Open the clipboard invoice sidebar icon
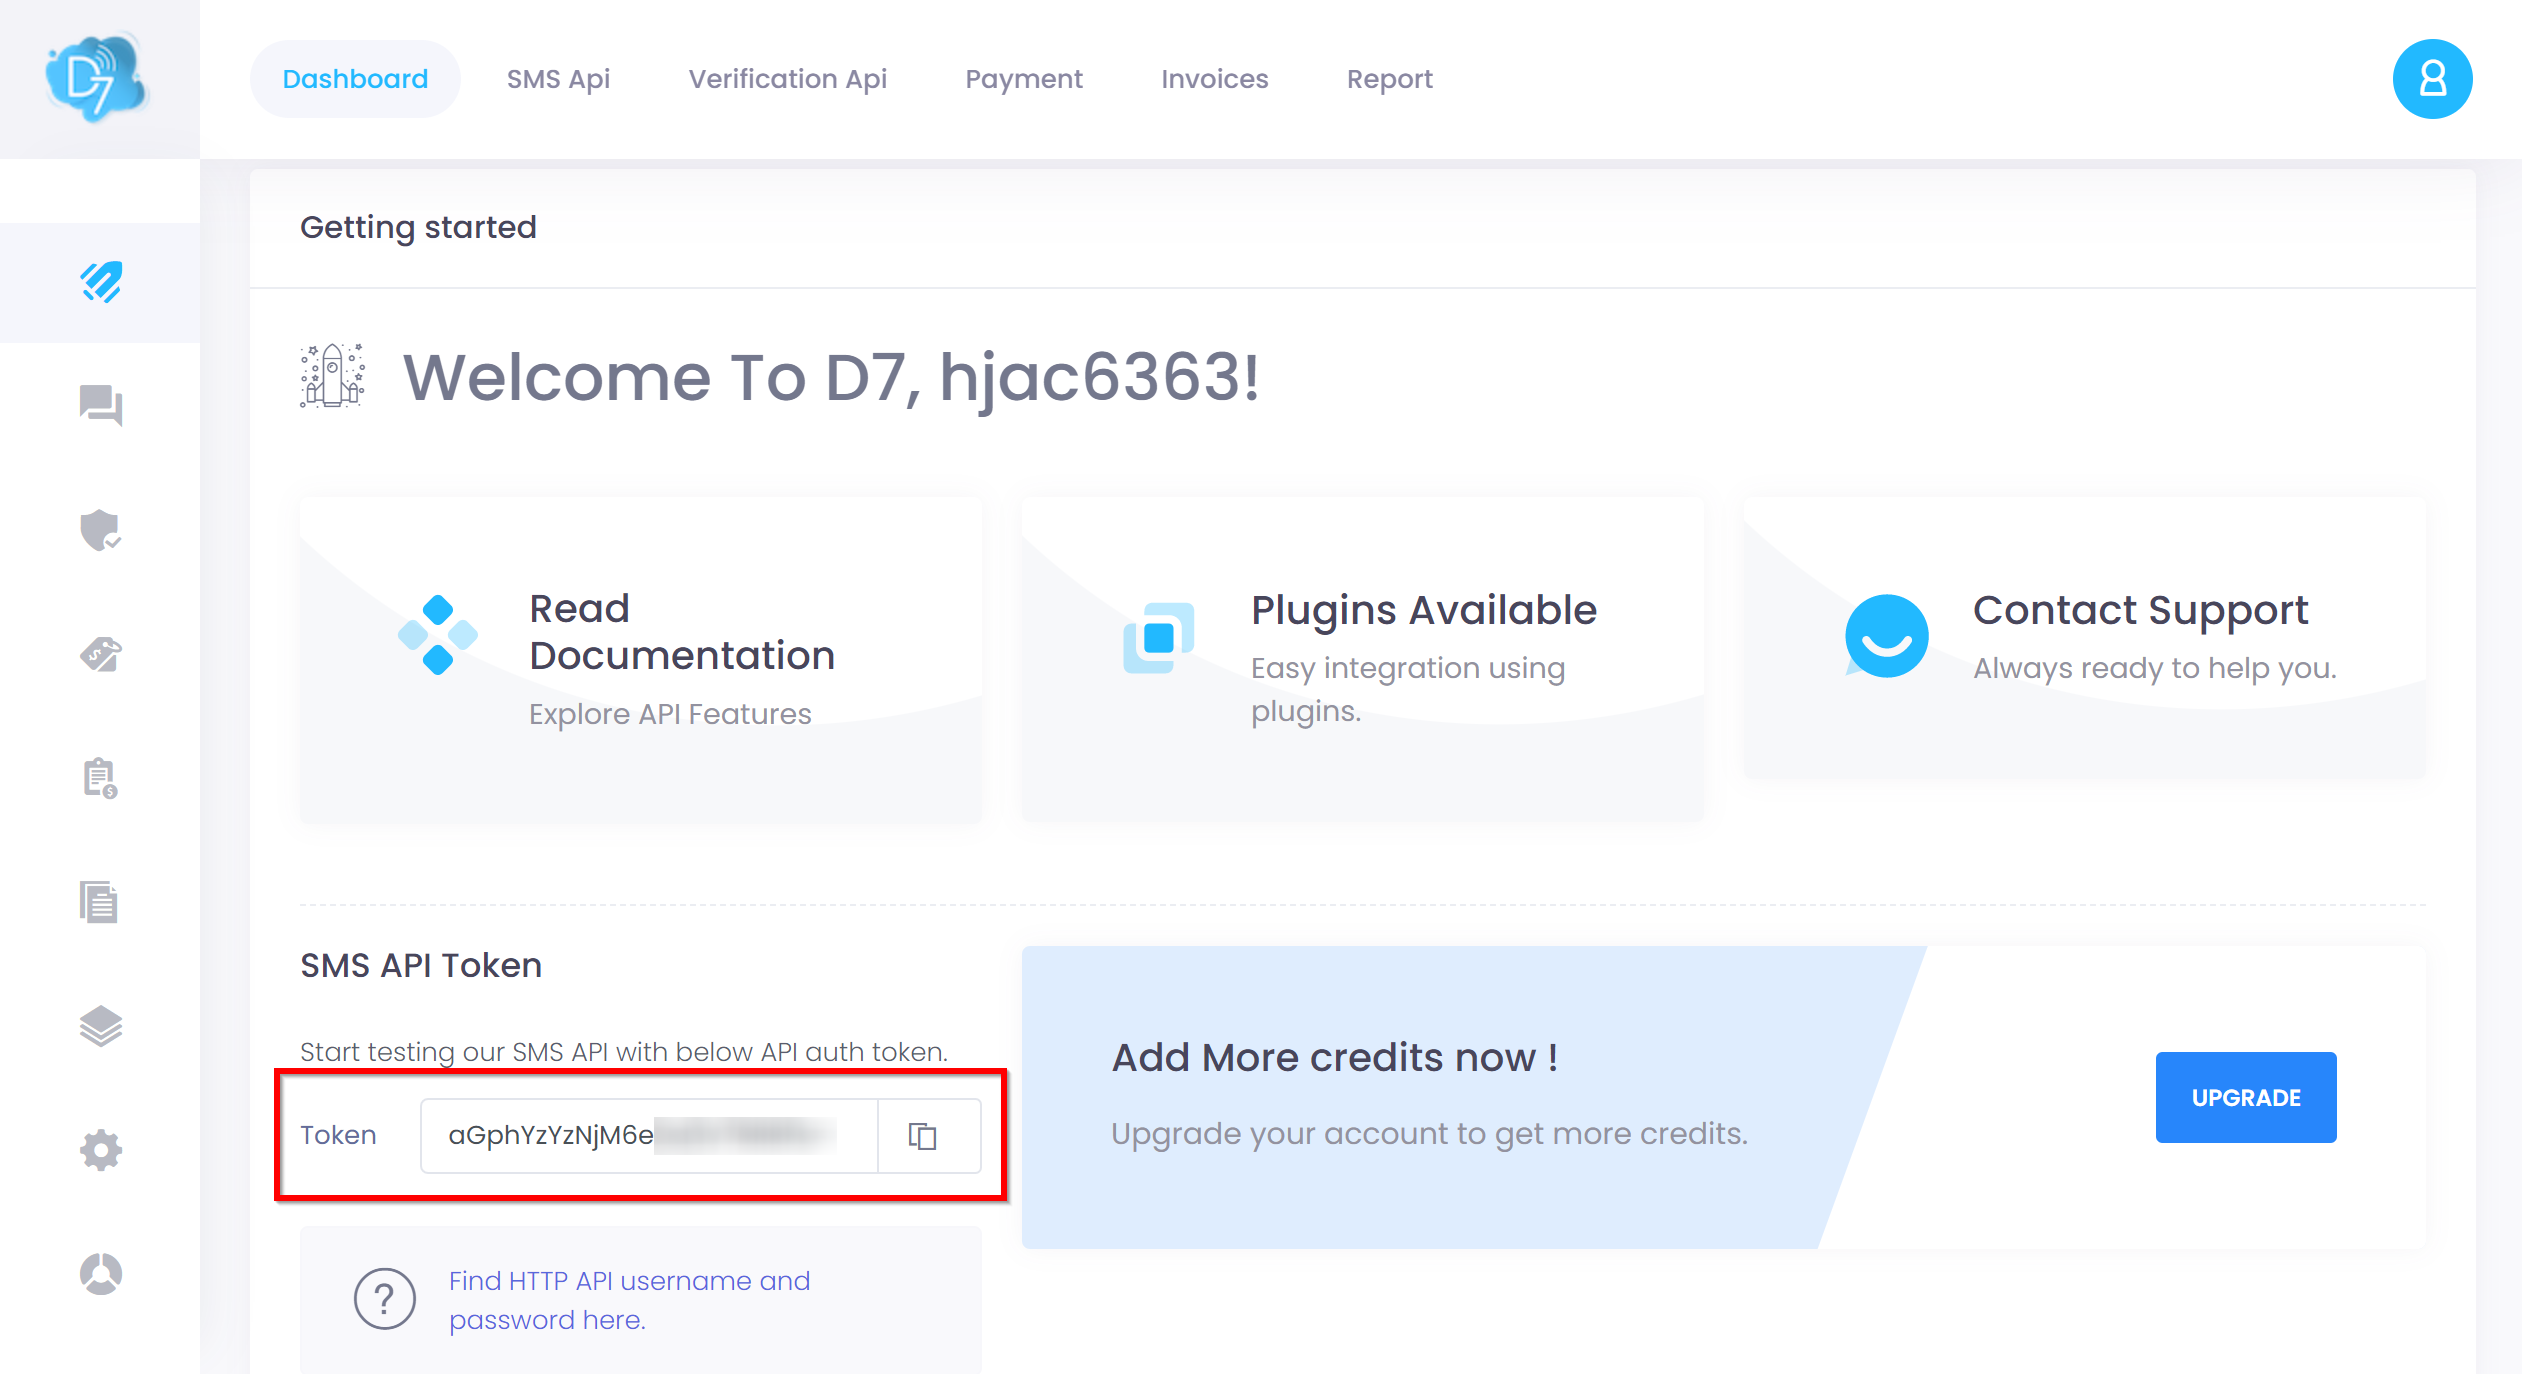The height and width of the screenshot is (1374, 2522). coord(101,778)
